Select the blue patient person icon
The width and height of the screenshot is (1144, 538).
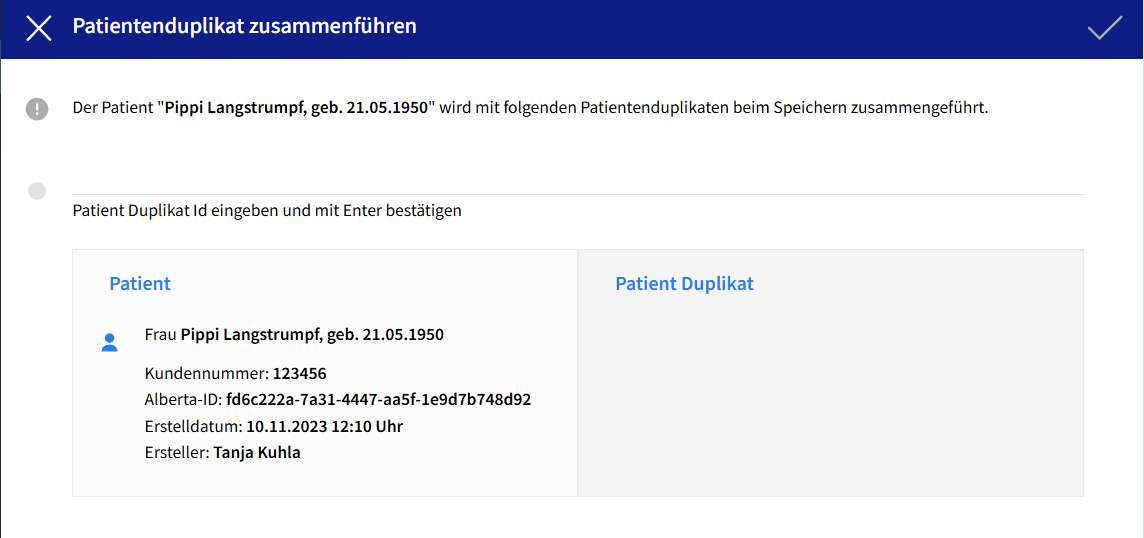pos(110,343)
